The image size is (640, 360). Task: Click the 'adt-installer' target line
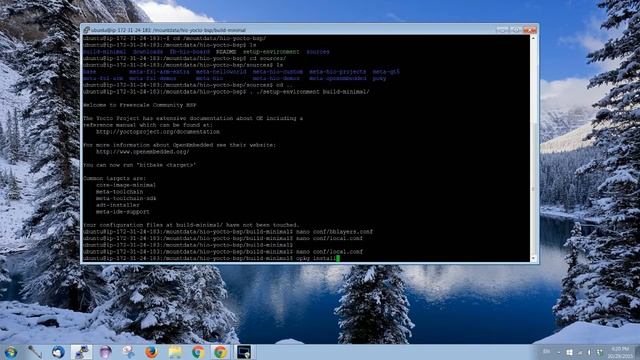[x=118, y=205]
